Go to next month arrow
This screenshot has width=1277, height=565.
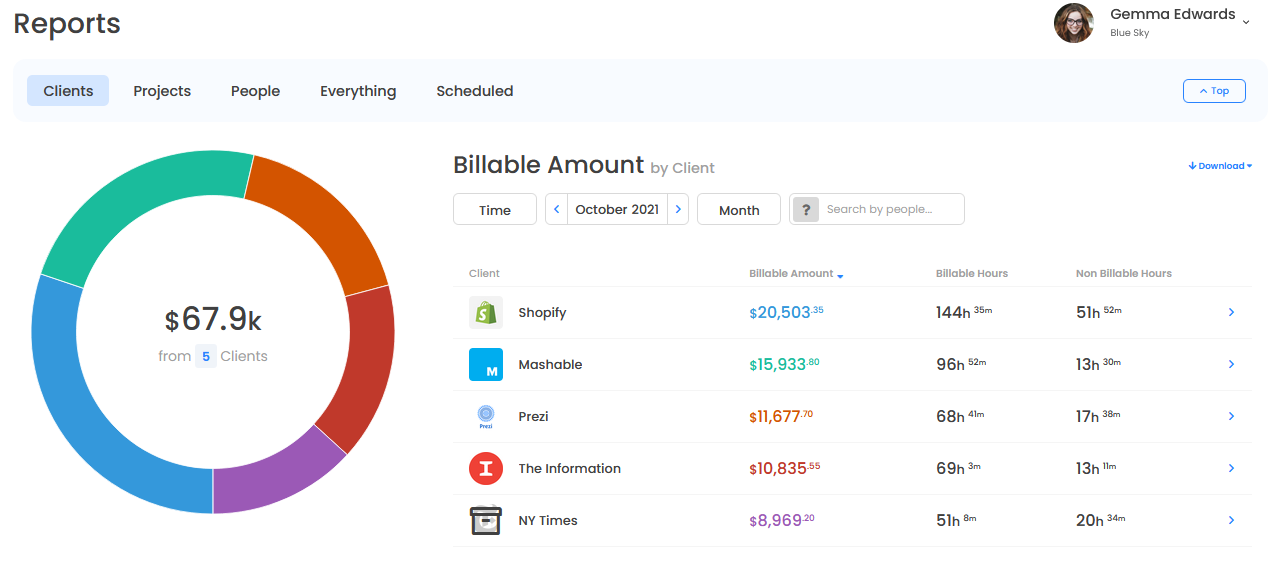[678, 210]
